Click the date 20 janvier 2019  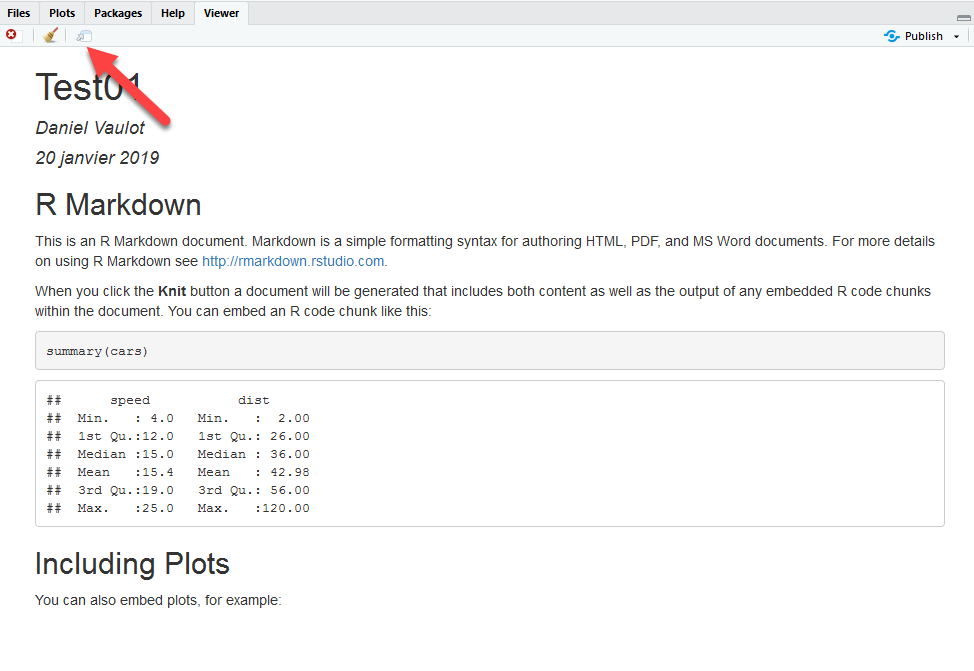coord(97,158)
